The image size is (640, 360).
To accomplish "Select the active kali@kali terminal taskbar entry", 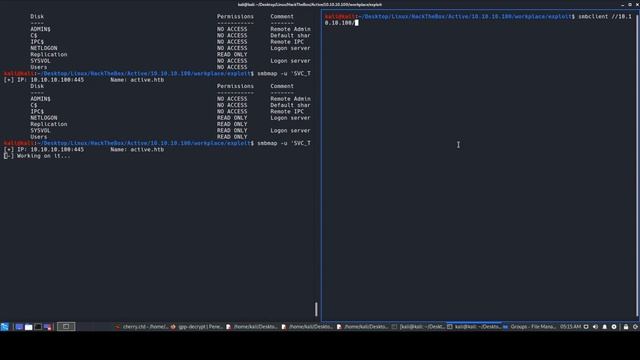I will click(473, 327).
